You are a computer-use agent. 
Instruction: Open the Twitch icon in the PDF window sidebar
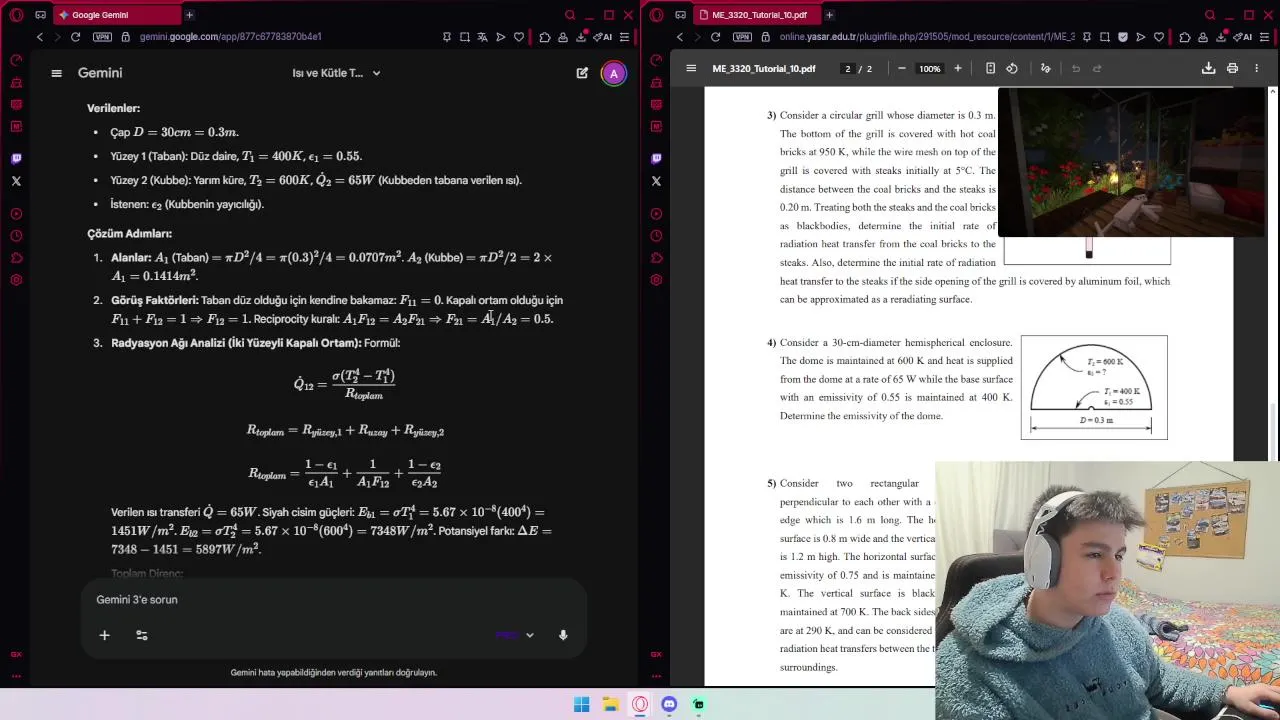pyautogui.click(x=656, y=158)
